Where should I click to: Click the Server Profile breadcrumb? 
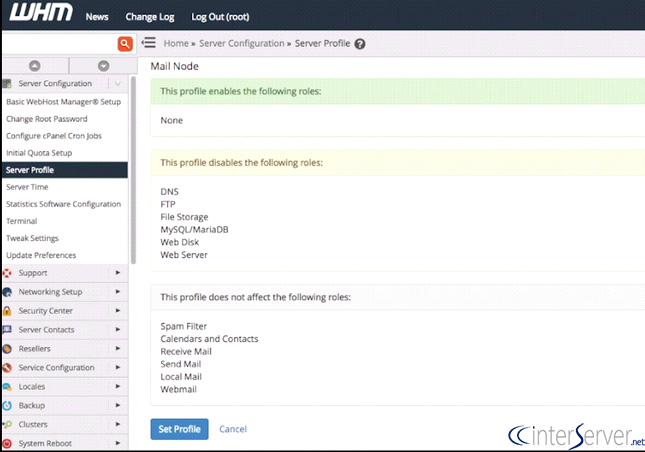point(322,43)
